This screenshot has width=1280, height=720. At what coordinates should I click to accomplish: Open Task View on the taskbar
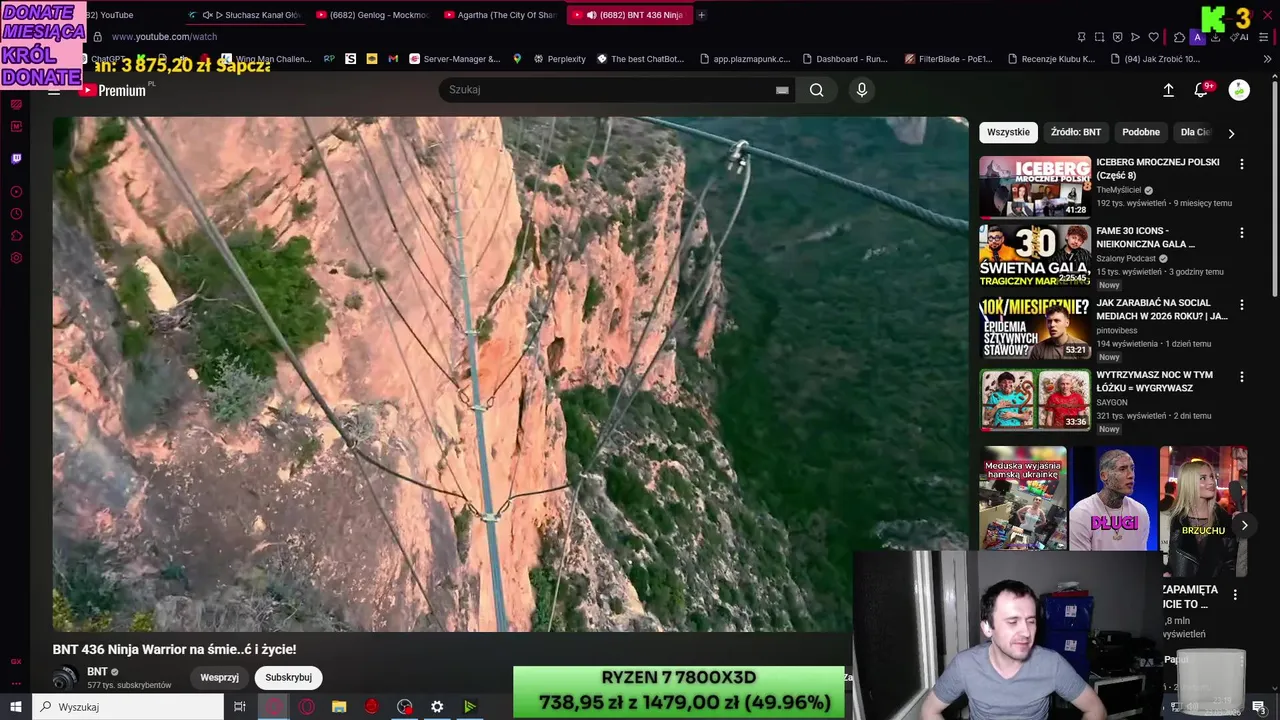coord(240,707)
